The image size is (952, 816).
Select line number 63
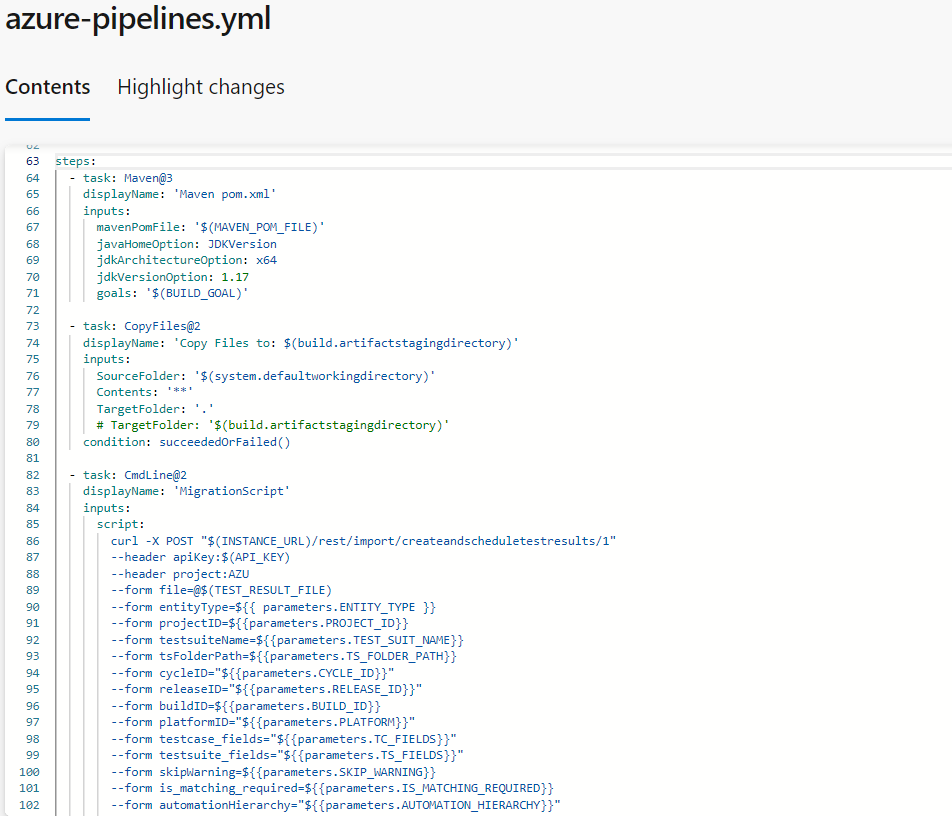point(32,161)
